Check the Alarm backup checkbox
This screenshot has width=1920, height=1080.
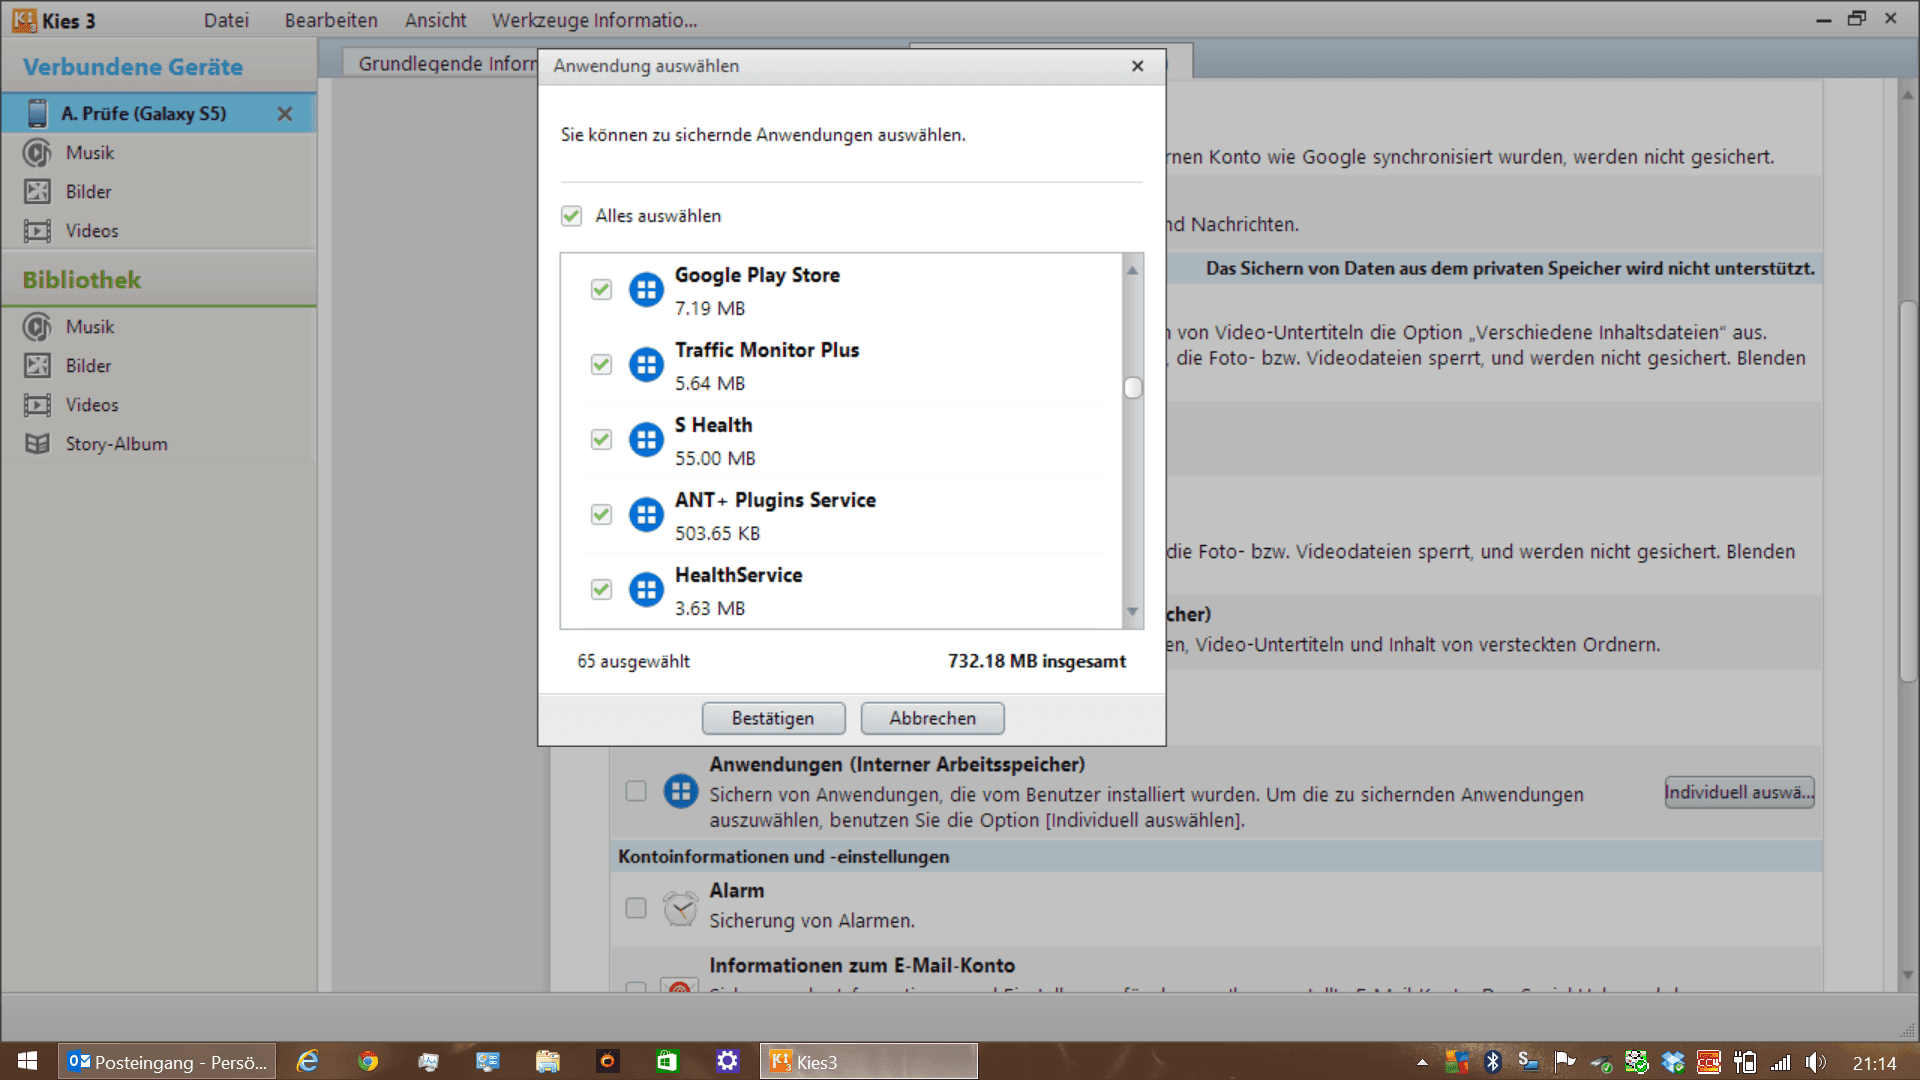pyautogui.click(x=636, y=908)
